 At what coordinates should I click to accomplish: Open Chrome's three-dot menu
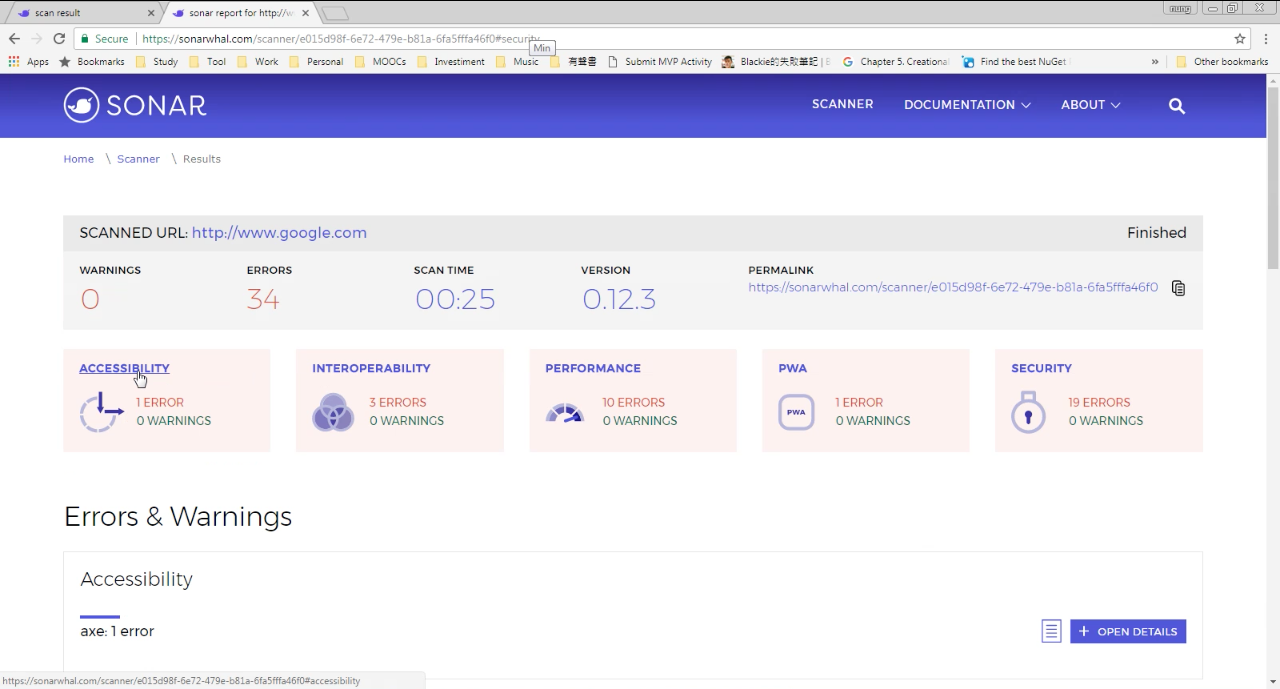tap(1266, 39)
